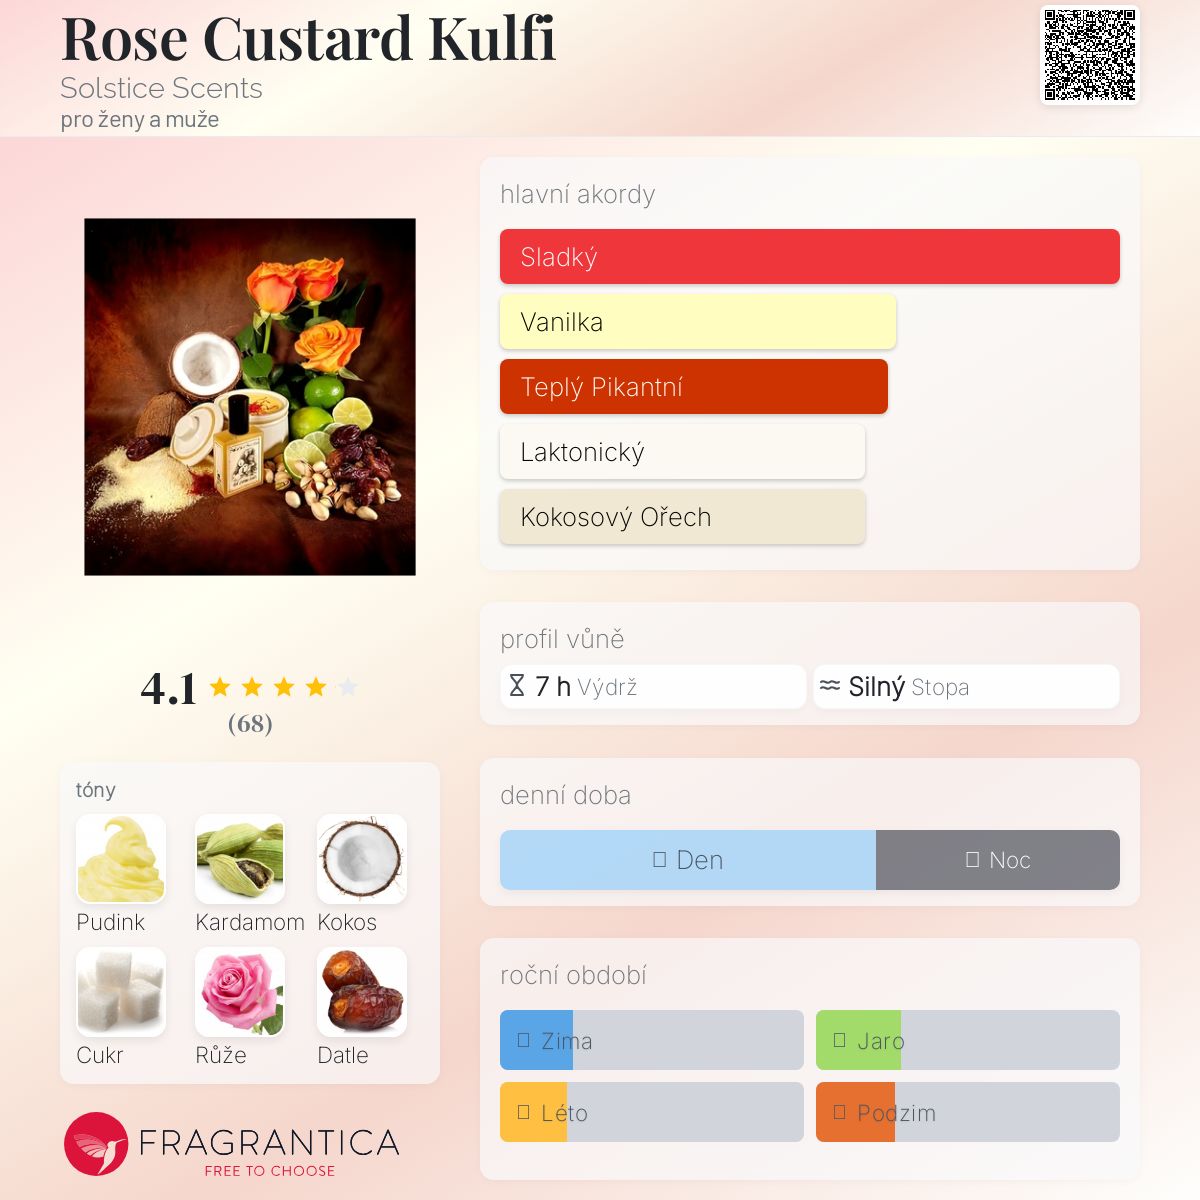
Task: Select the Kardamom note image
Action: tap(240, 859)
